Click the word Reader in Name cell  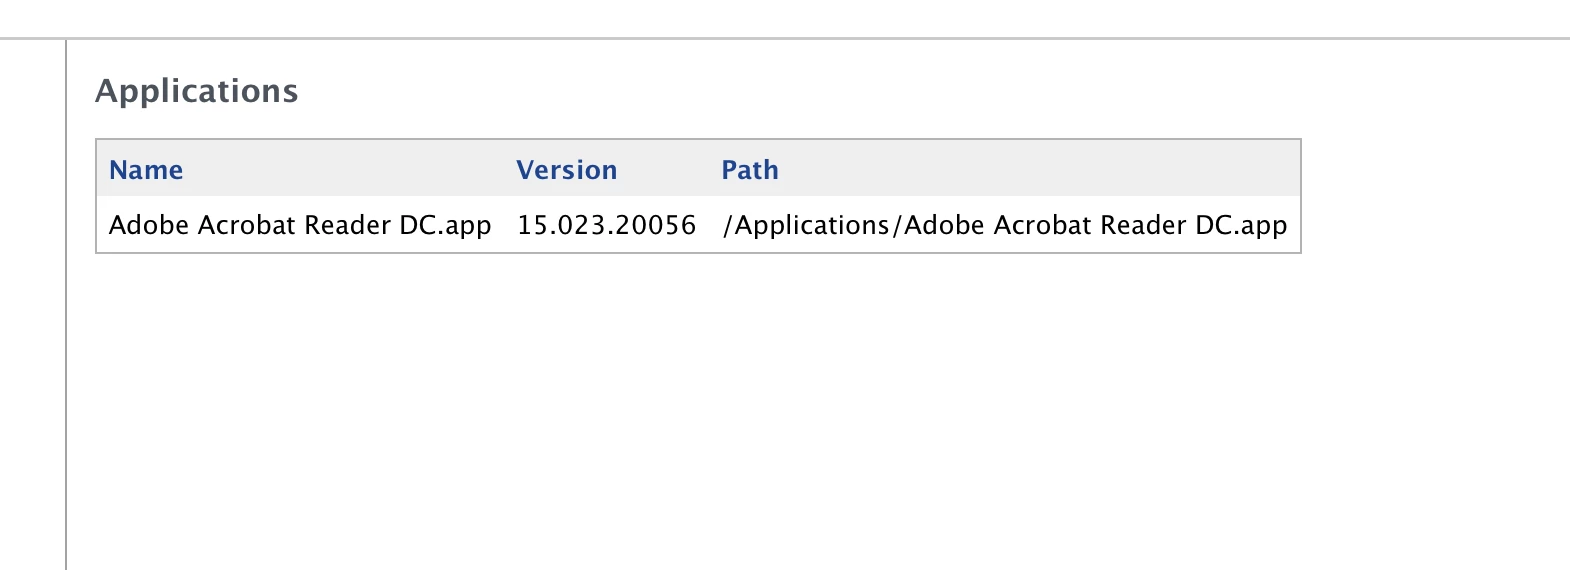click(x=347, y=225)
